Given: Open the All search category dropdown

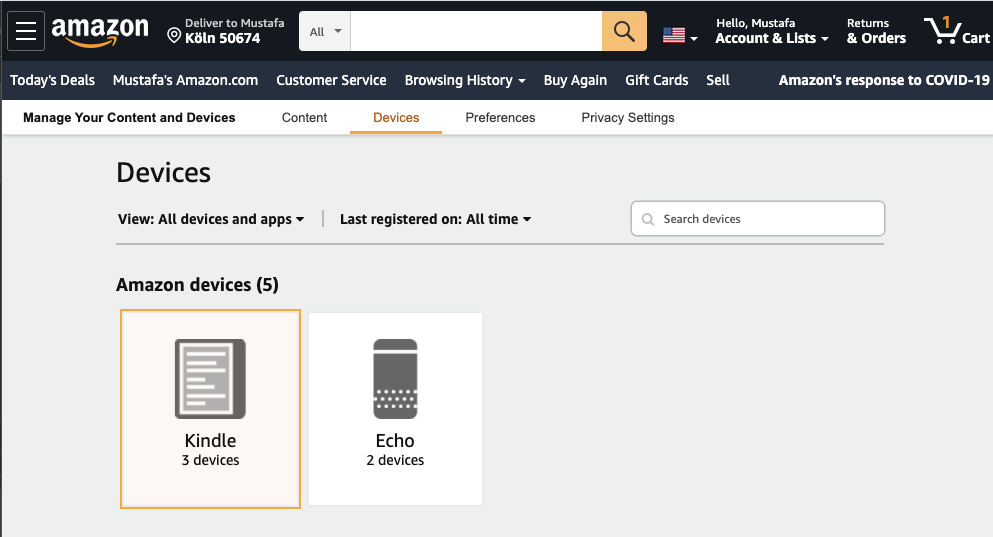Looking at the screenshot, I should [x=325, y=31].
